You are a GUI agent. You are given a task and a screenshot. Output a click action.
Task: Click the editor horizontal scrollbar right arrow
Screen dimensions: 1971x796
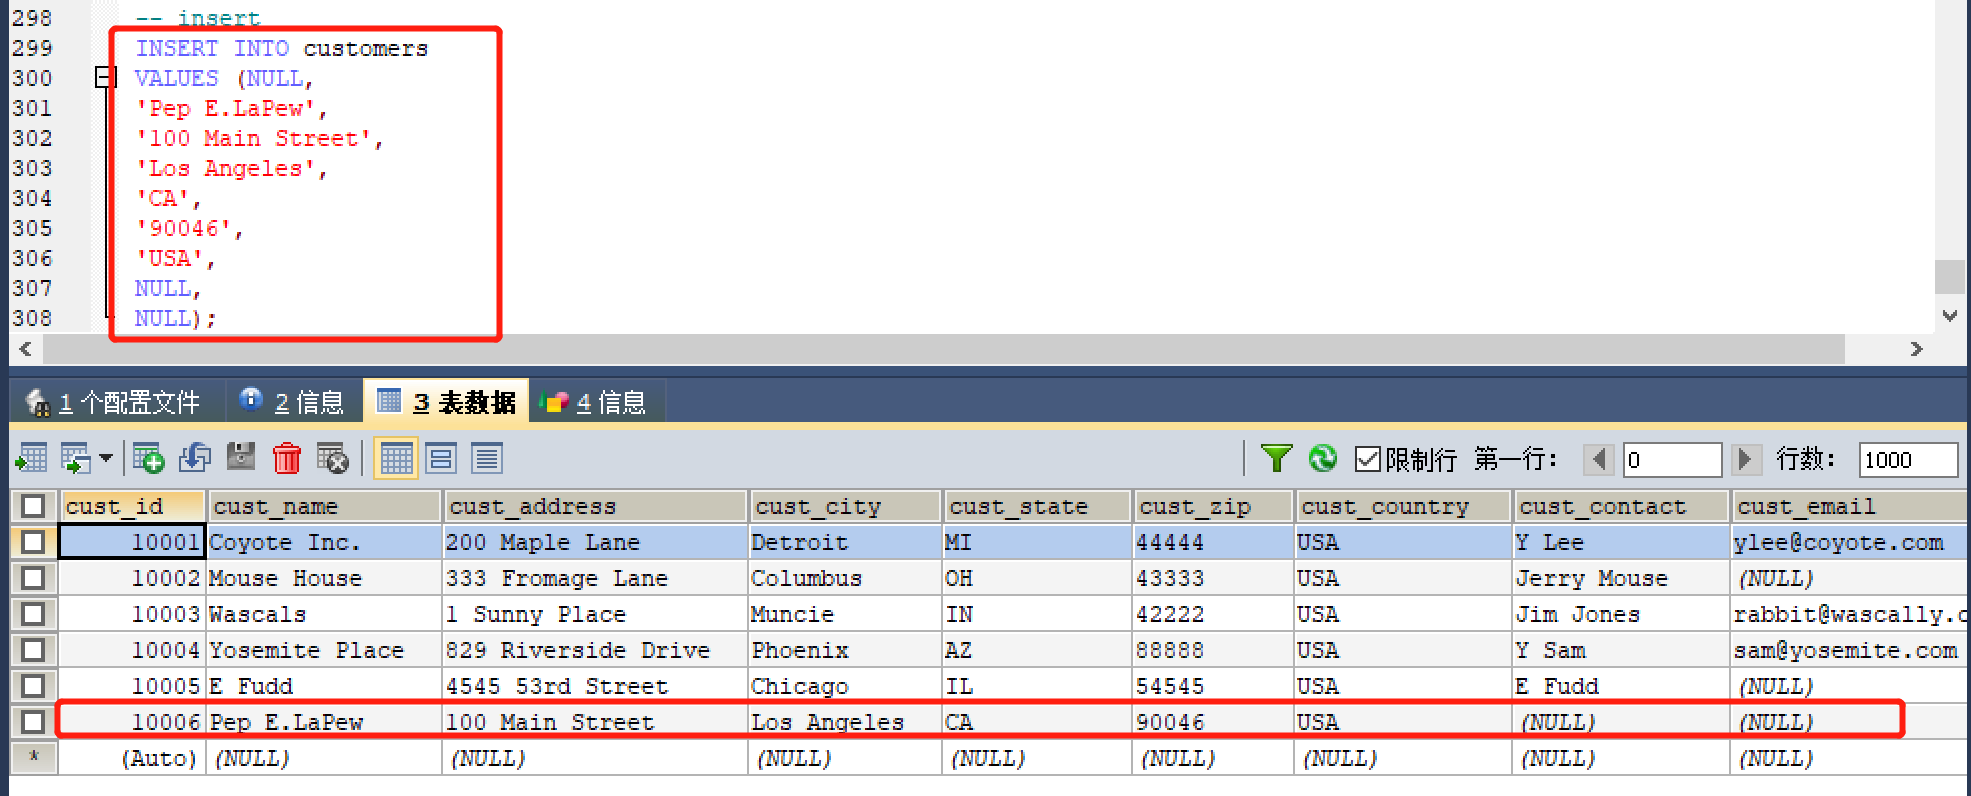point(1916,349)
